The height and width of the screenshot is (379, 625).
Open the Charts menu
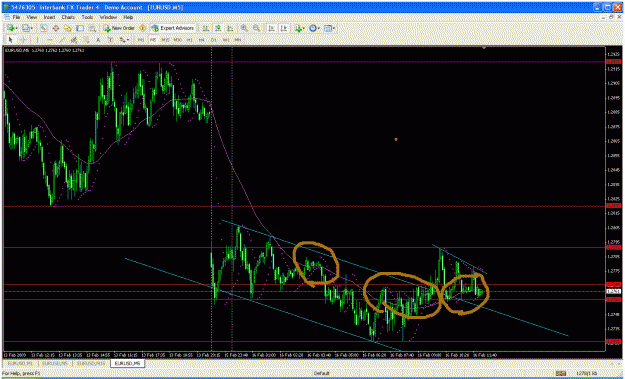click(69, 17)
